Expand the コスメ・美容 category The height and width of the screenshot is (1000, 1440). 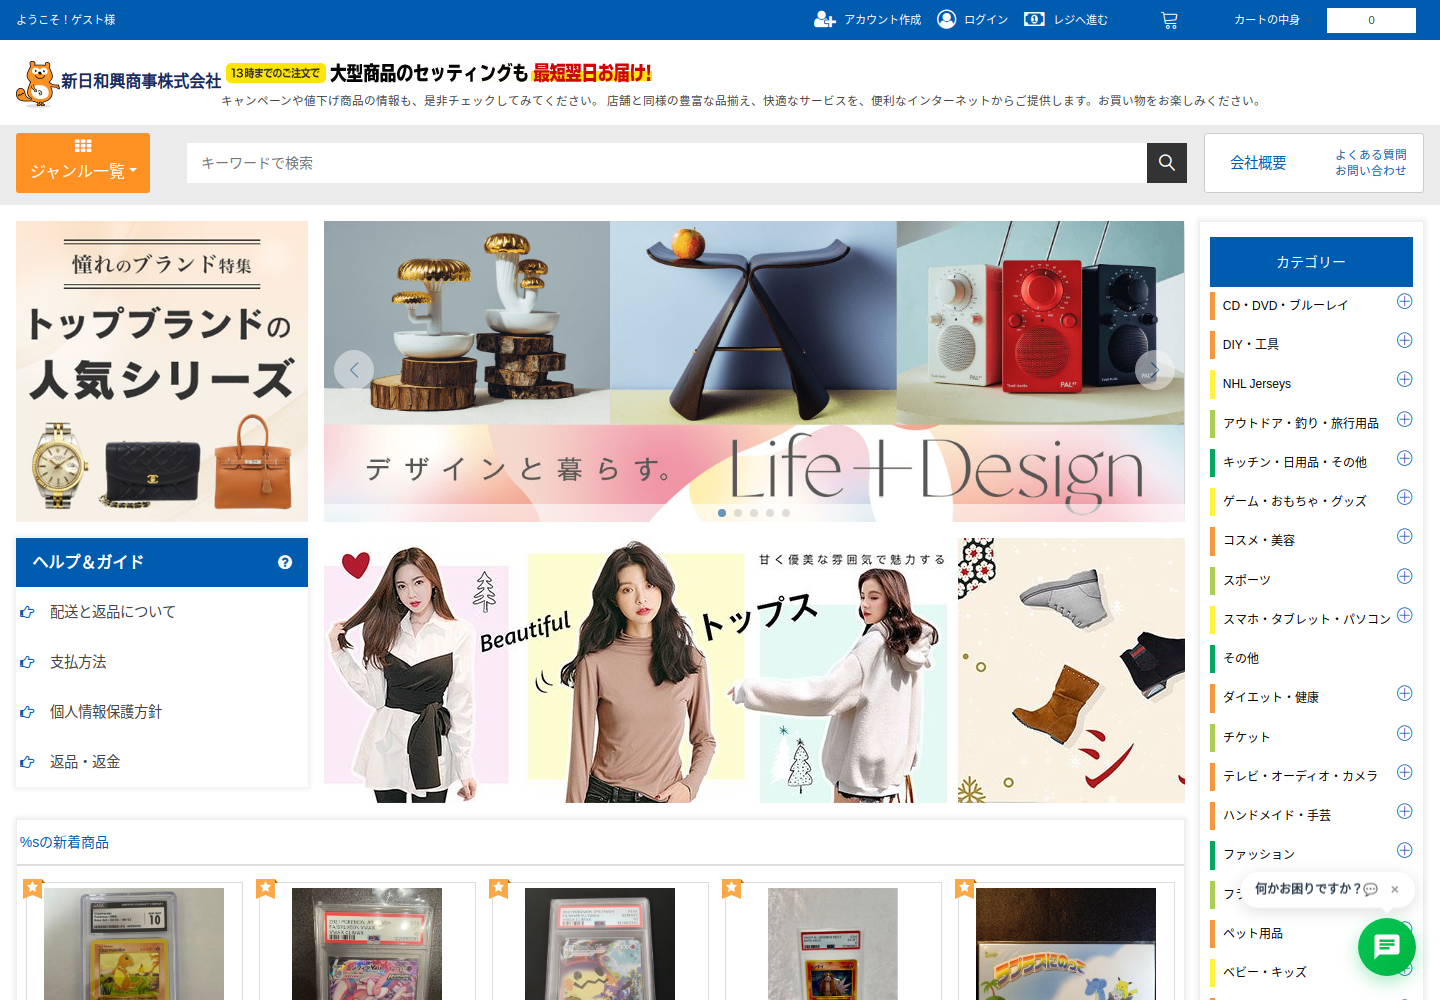[x=1404, y=536]
